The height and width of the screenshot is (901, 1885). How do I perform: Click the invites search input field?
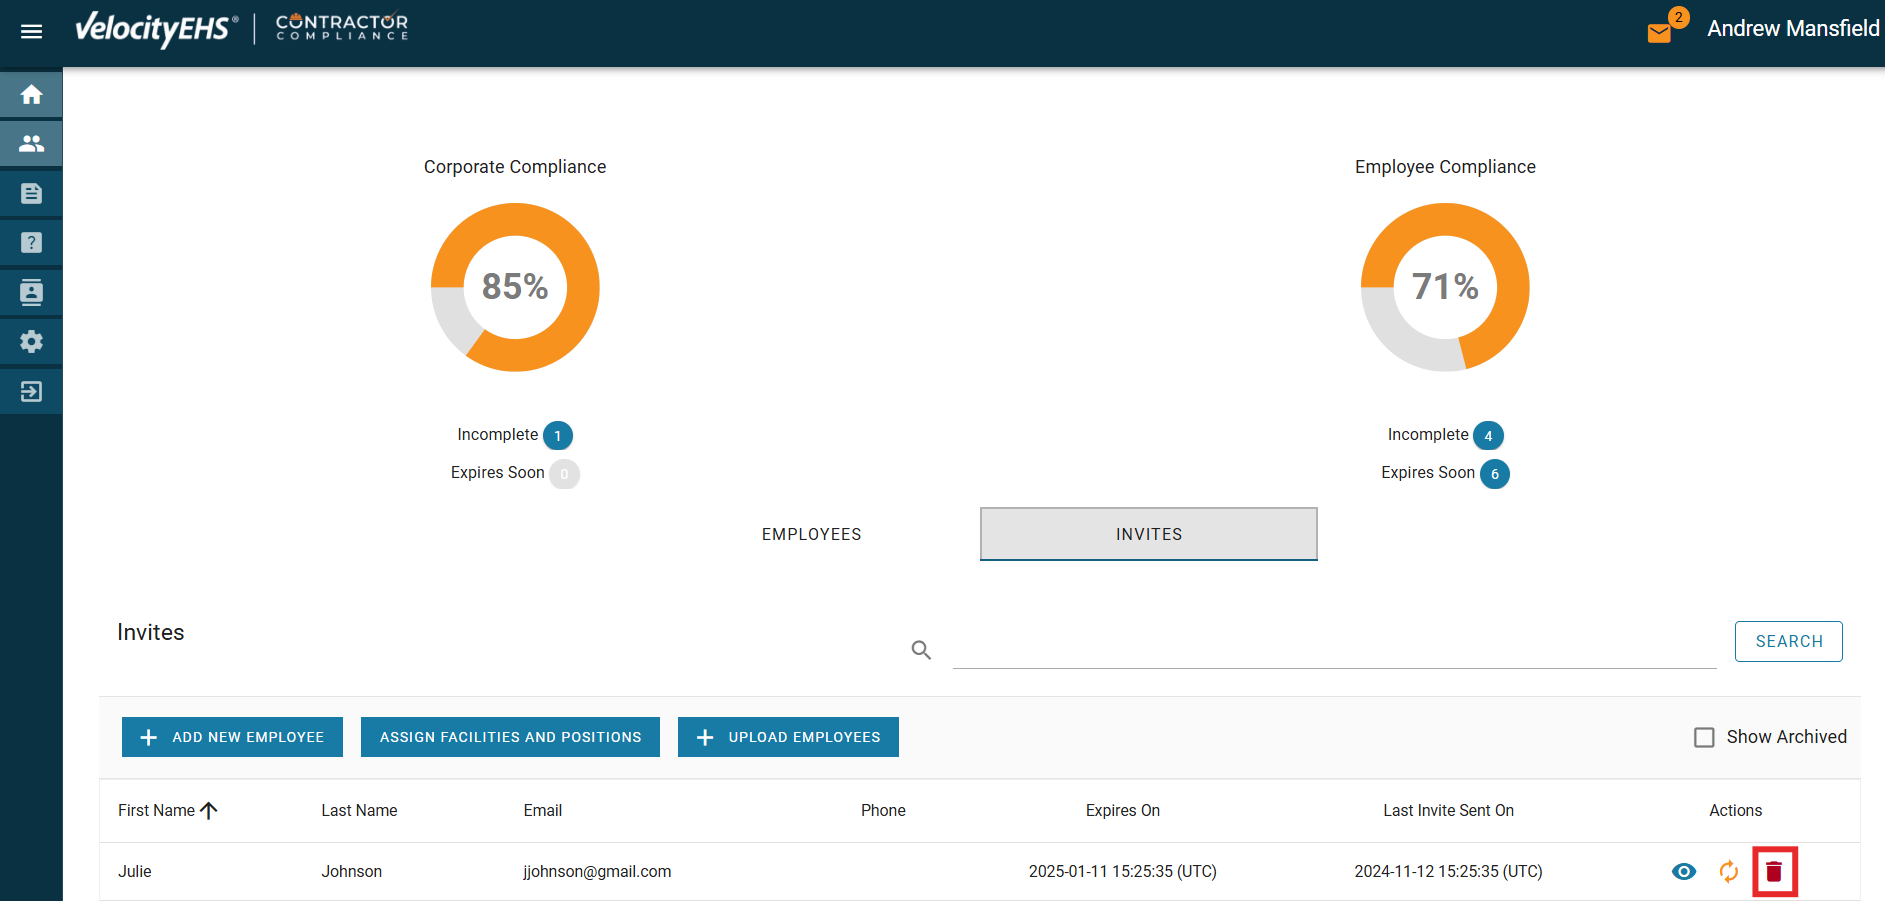pyautogui.click(x=1333, y=648)
